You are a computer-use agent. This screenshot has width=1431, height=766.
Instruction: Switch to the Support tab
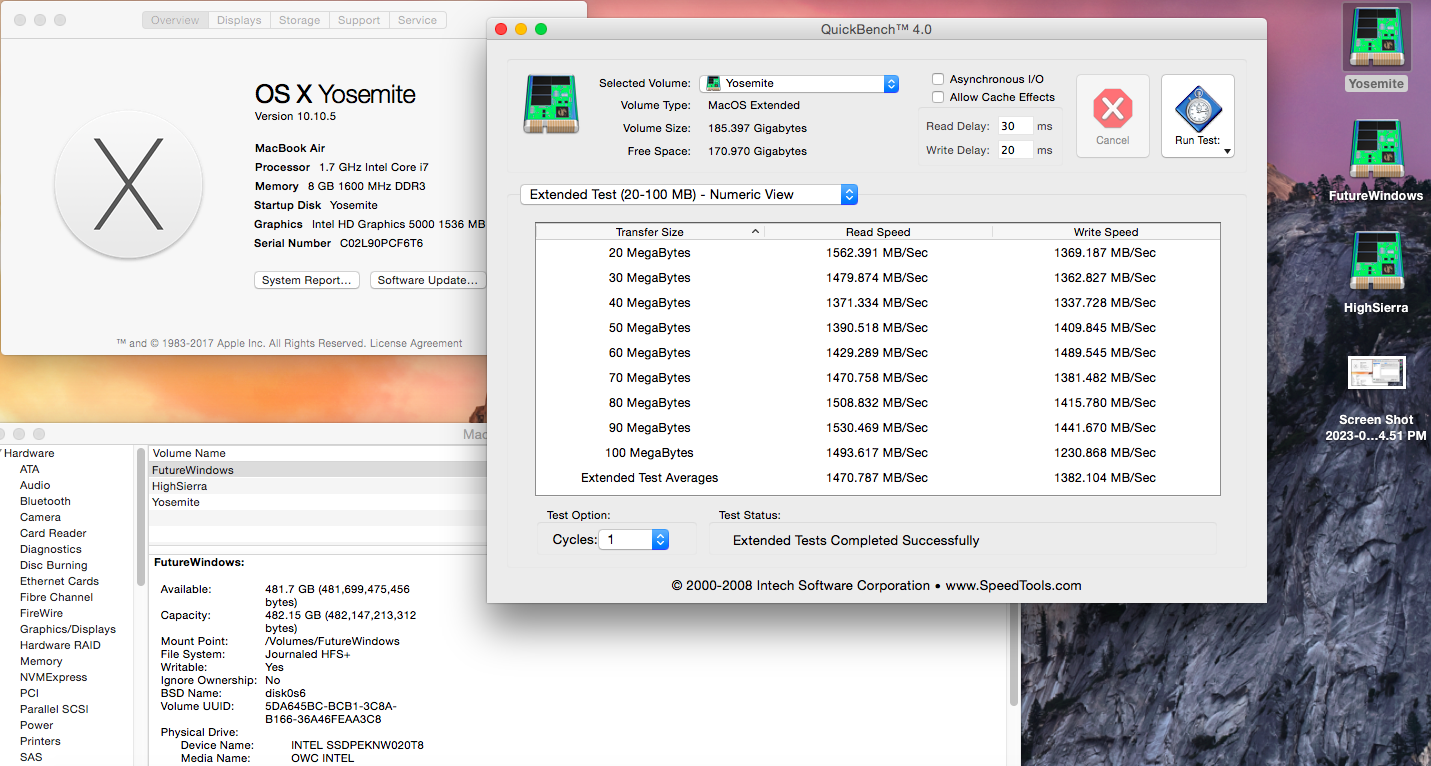pos(359,20)
